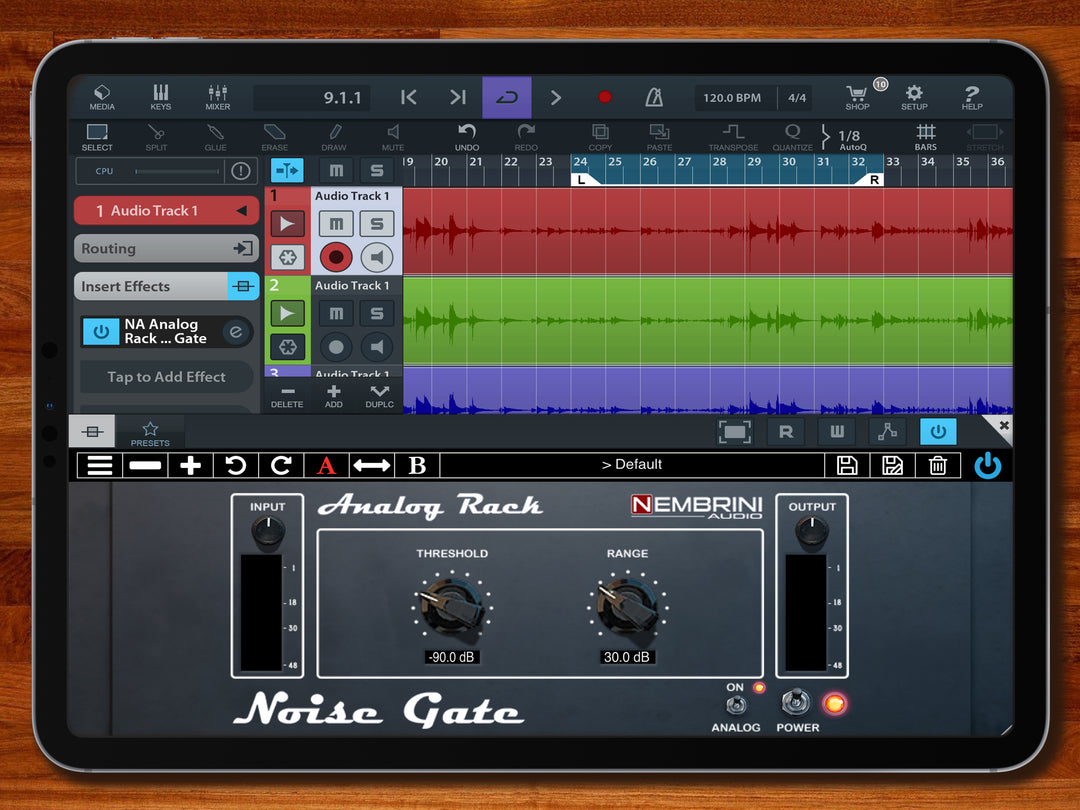Open the Media browser
Viewport: 1080px width, 810px height.
[x=102, y=97]
